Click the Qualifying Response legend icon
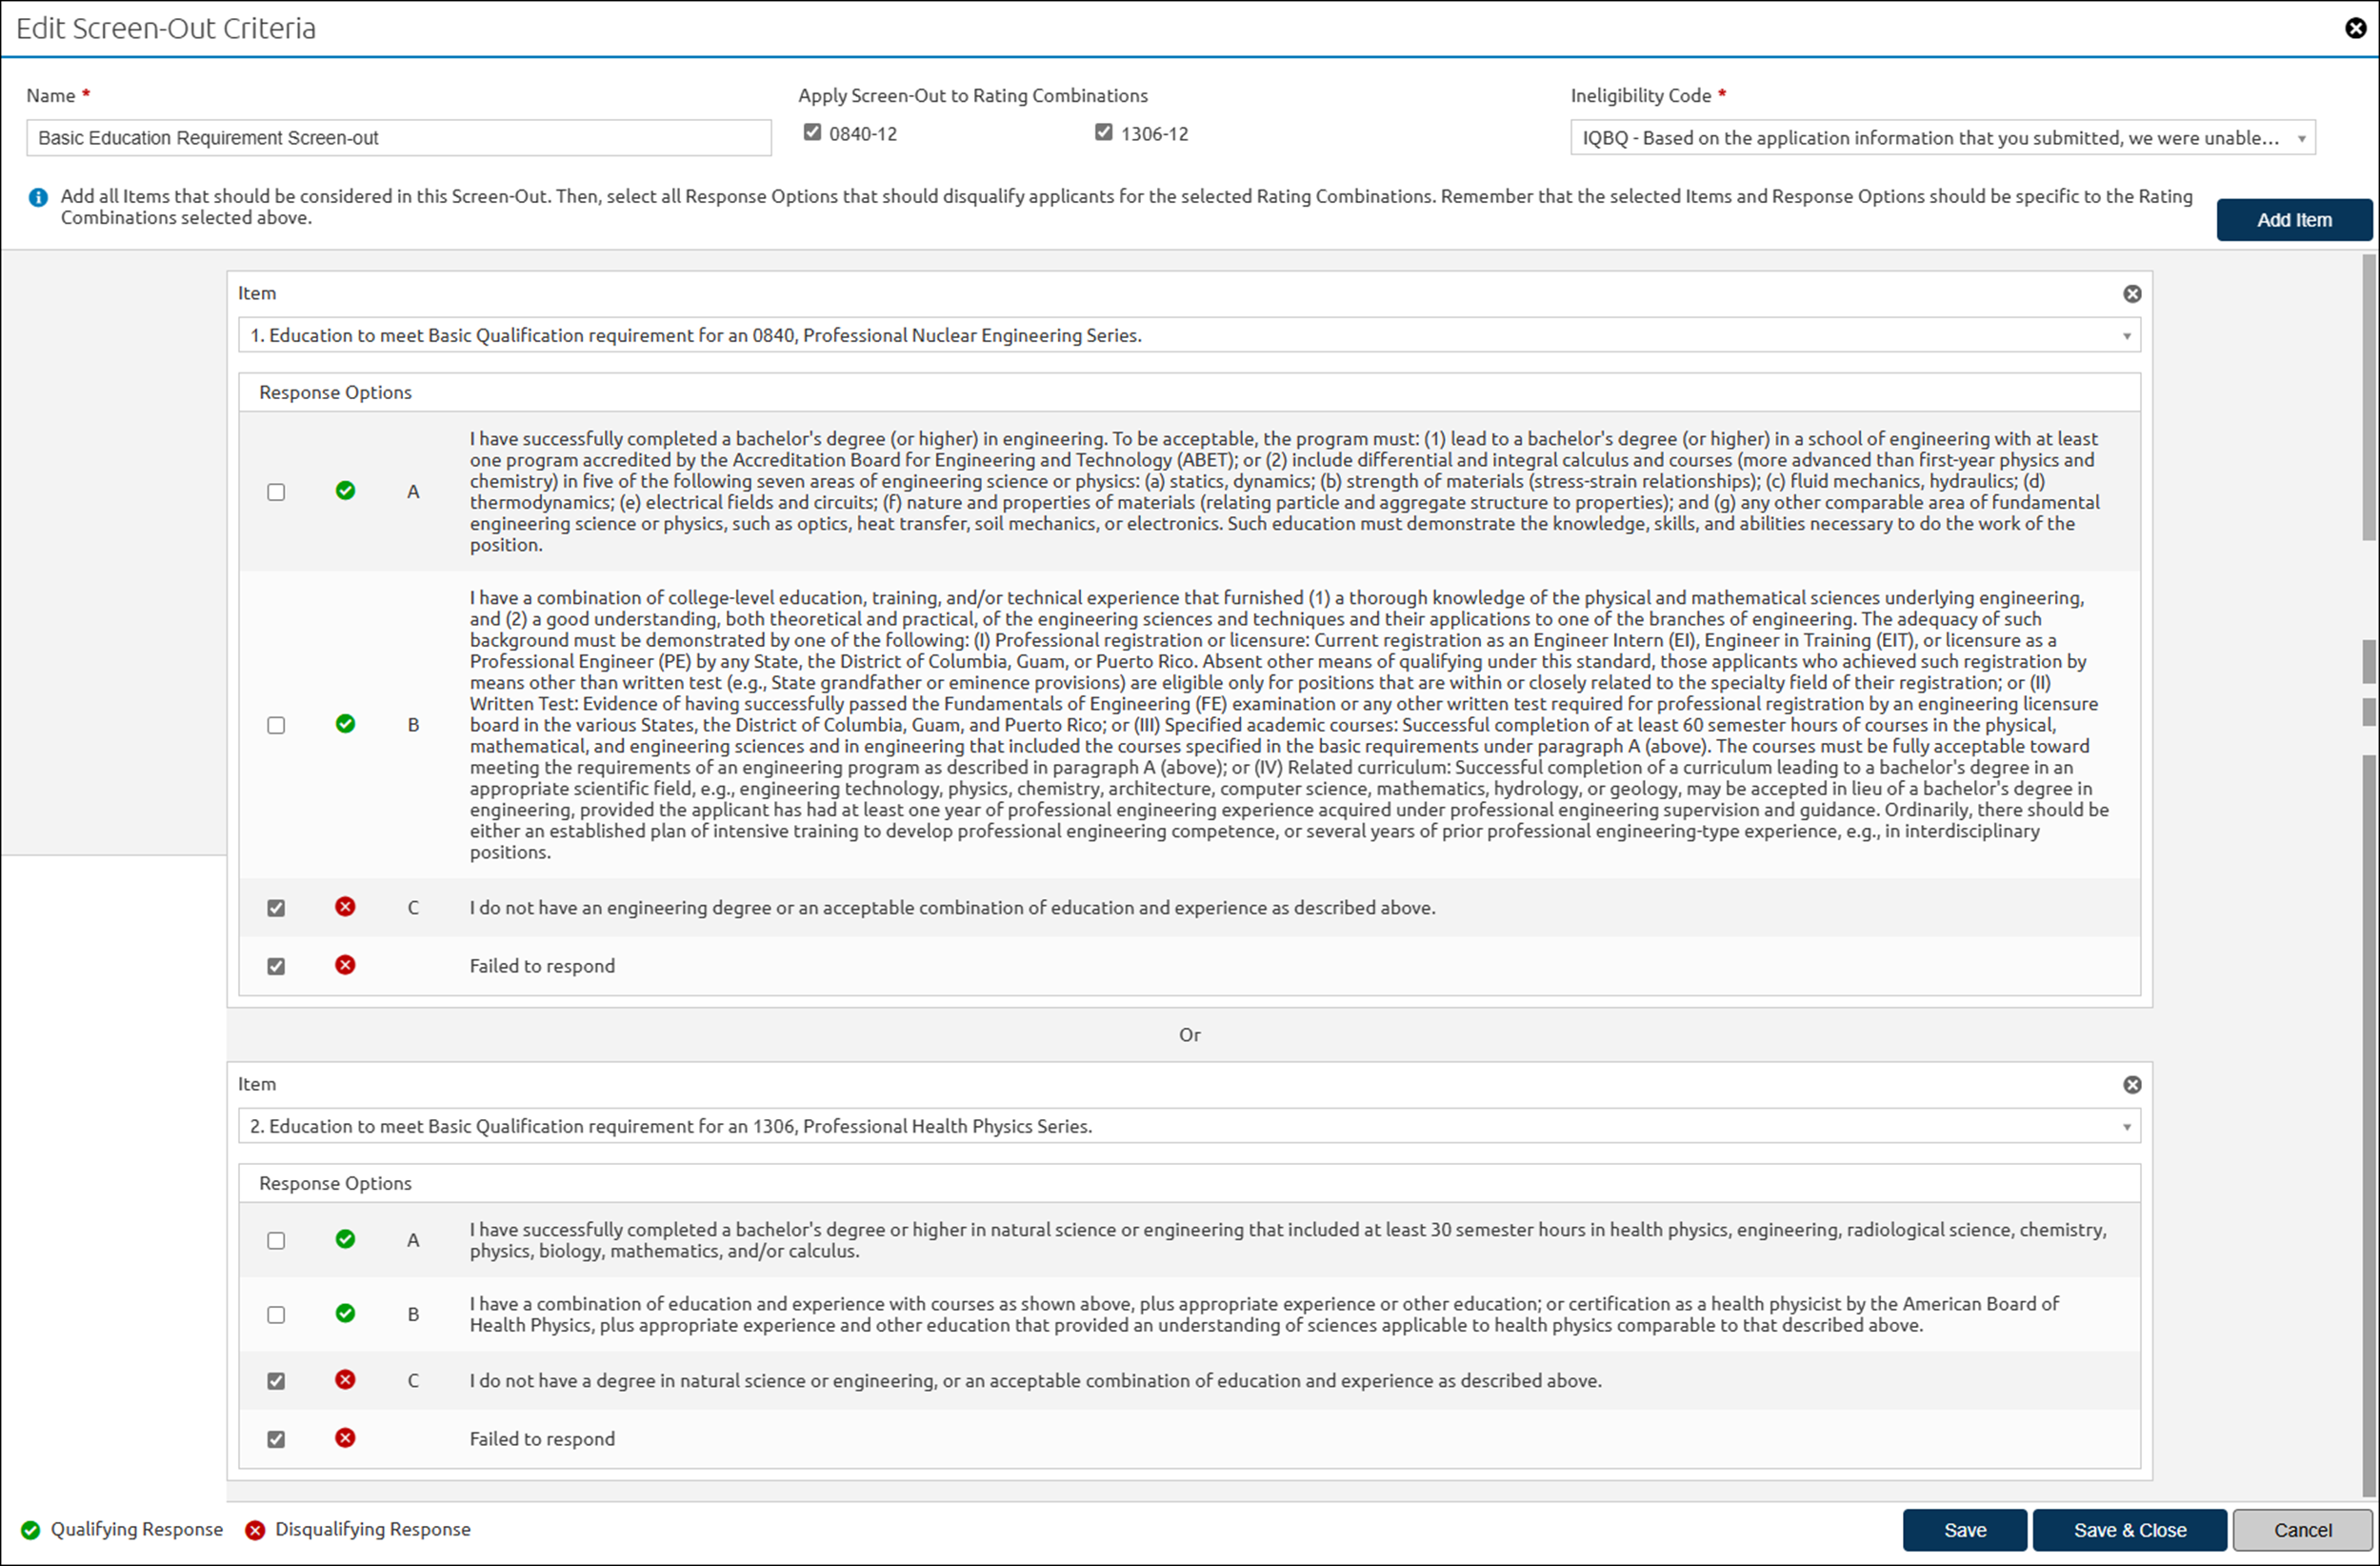The height and width of the screenshot is (1566, 2380). tap(30, 1529)
